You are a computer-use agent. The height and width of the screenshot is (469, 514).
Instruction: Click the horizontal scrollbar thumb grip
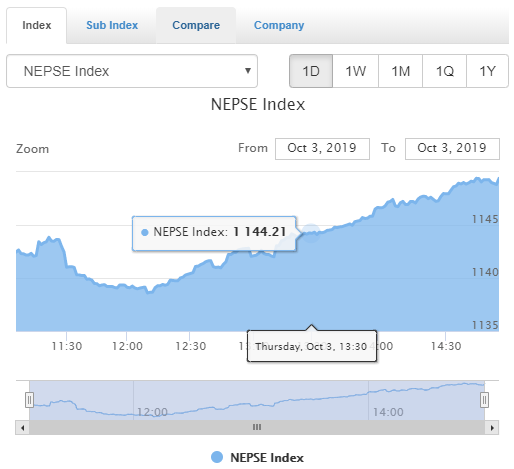point(257,427)
